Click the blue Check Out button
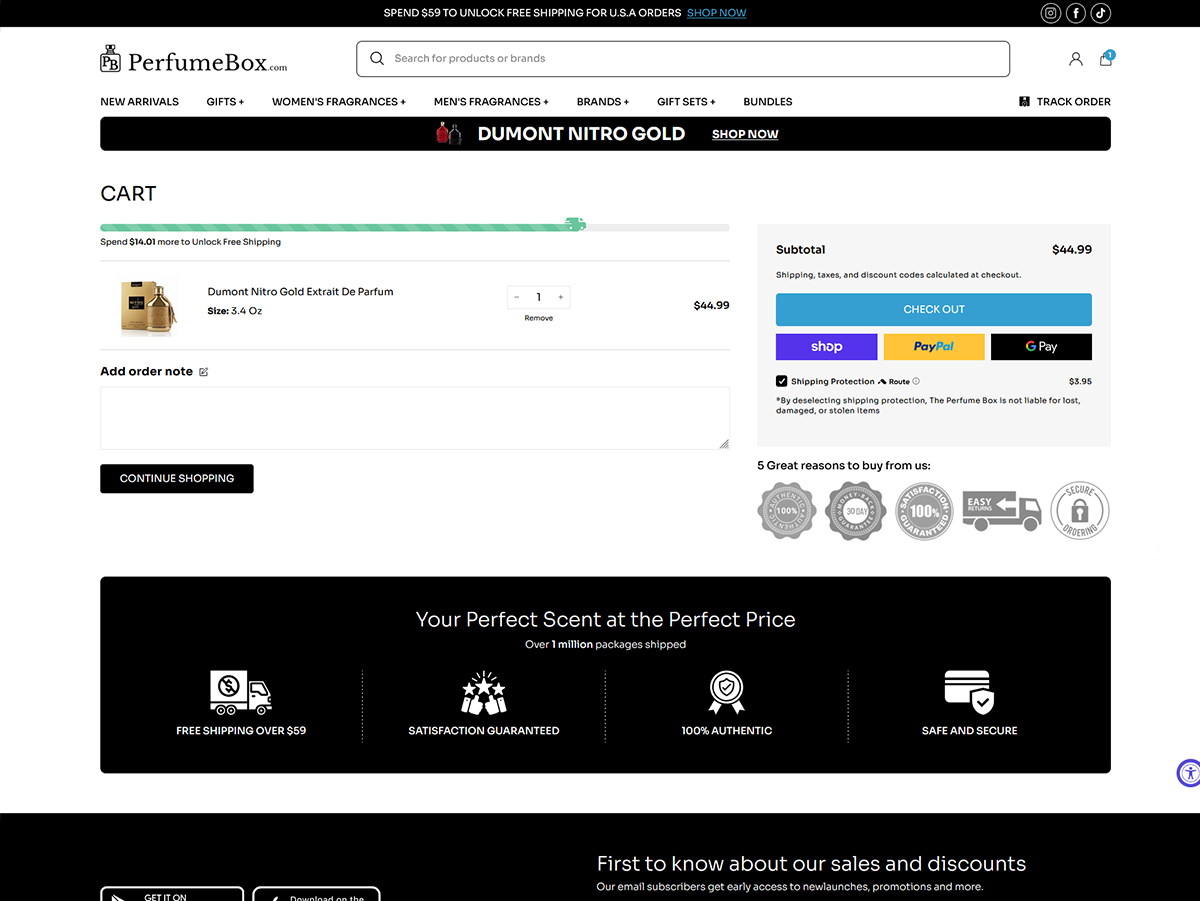Viewport: 1200px width, 901px height. tap(934, 309)
